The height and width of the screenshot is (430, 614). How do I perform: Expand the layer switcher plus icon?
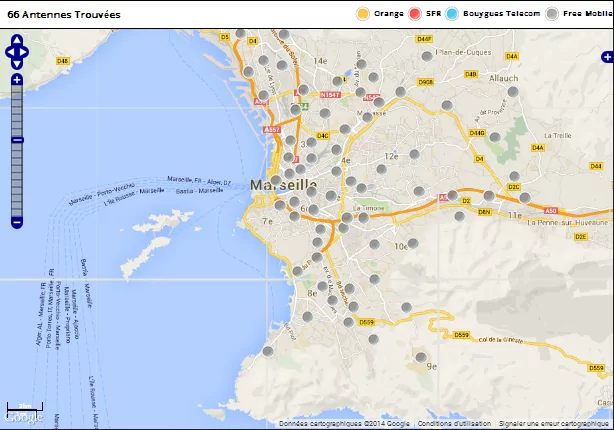[607, 57]
